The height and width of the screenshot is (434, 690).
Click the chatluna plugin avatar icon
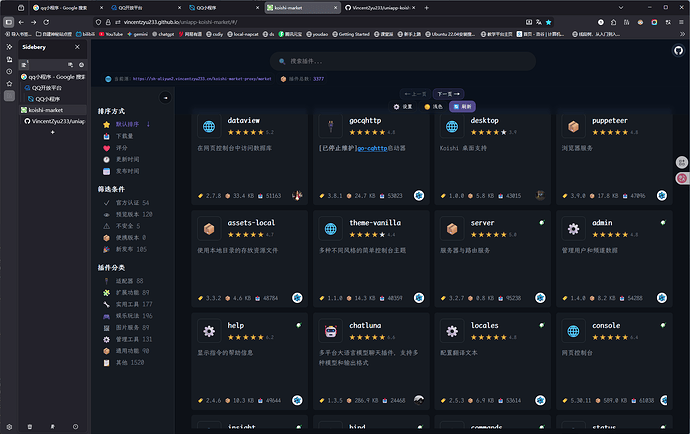coord(330,330)
